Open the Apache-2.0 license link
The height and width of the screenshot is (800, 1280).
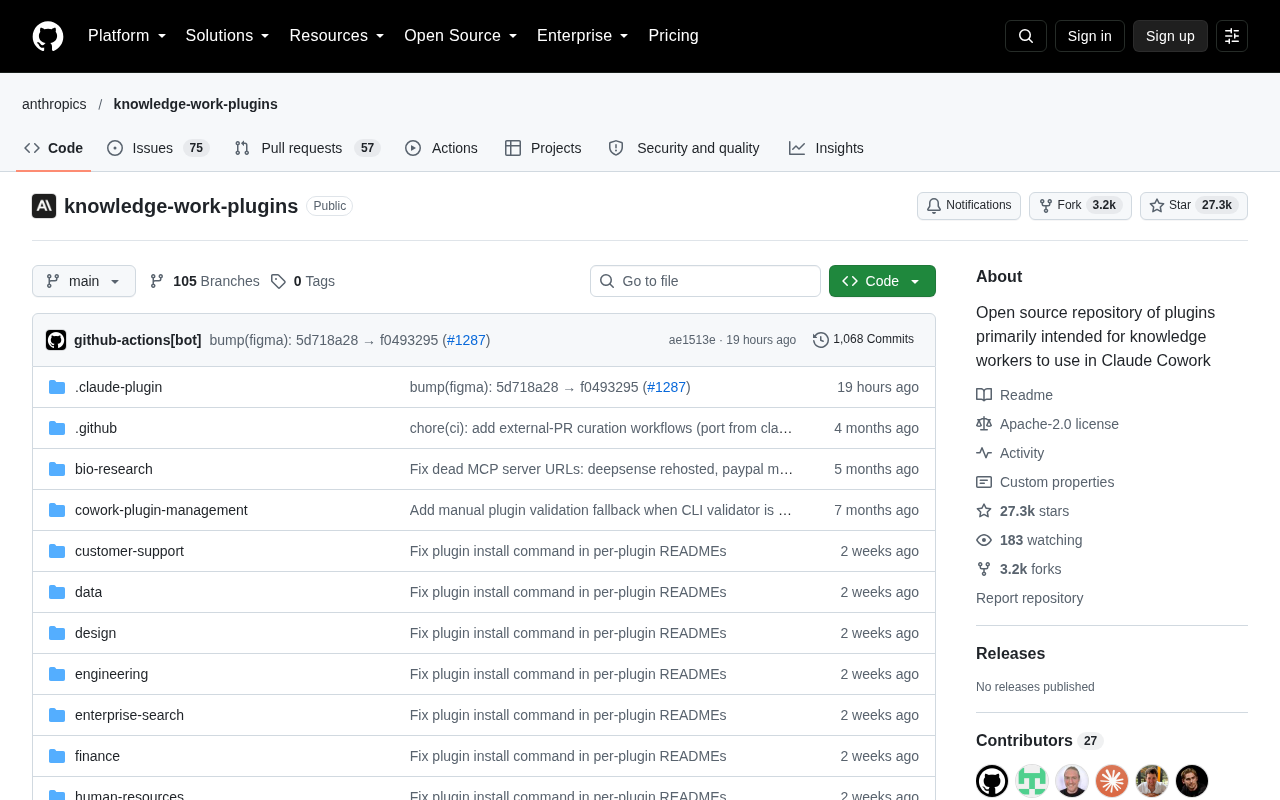coord(1059,424)
